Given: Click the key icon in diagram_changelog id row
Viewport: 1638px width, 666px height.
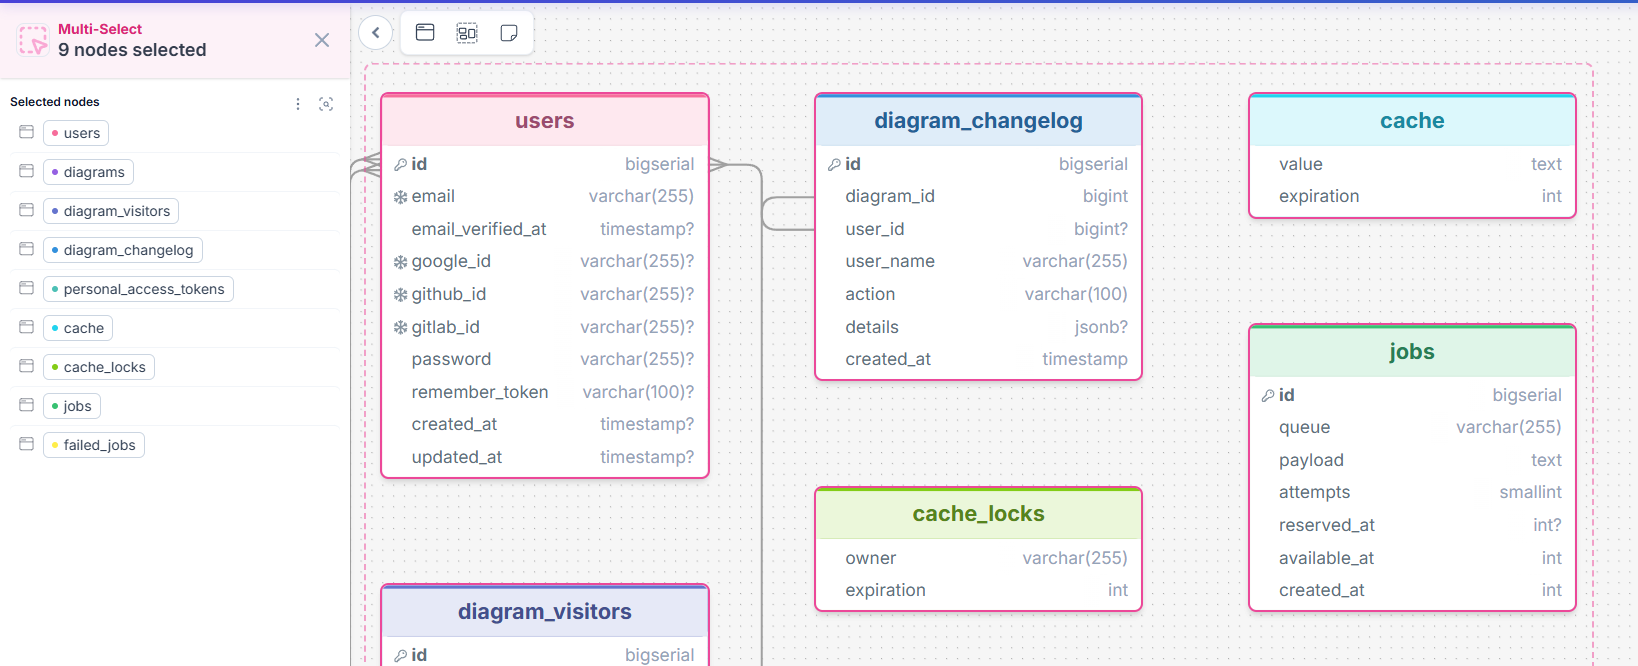Looking at the screenshot, I should click(x=834, y=165).
